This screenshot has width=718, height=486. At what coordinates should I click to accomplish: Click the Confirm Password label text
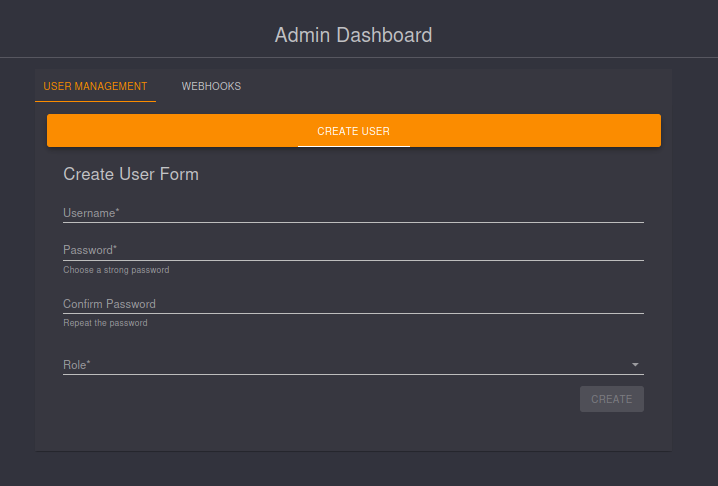(109, 304)
